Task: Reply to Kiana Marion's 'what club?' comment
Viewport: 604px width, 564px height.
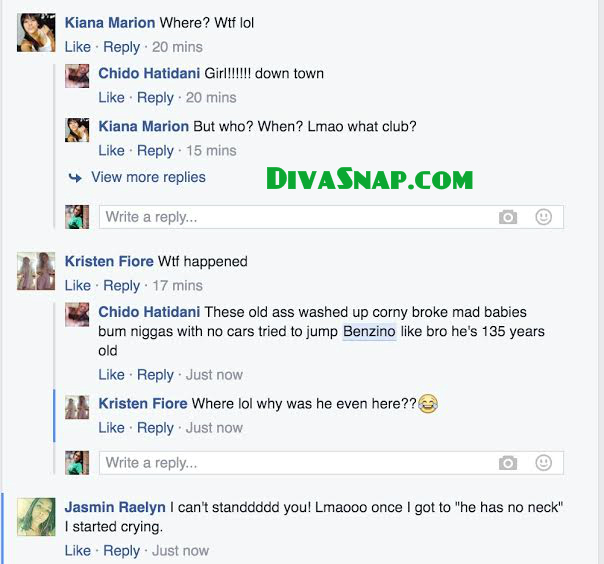Action: point(155,151)
